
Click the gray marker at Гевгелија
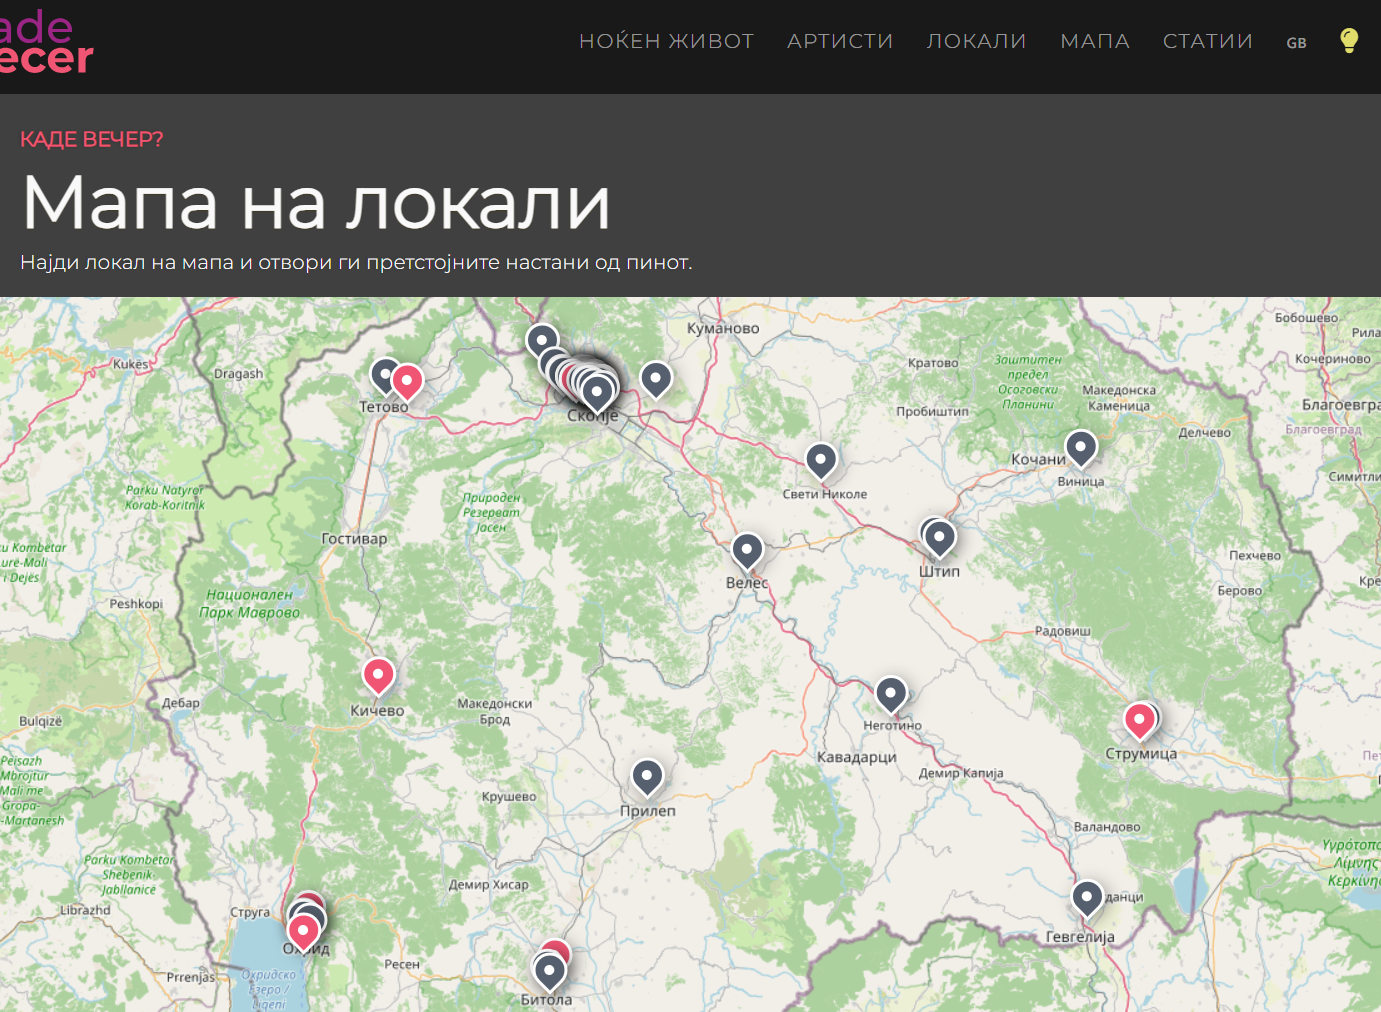1087,897
